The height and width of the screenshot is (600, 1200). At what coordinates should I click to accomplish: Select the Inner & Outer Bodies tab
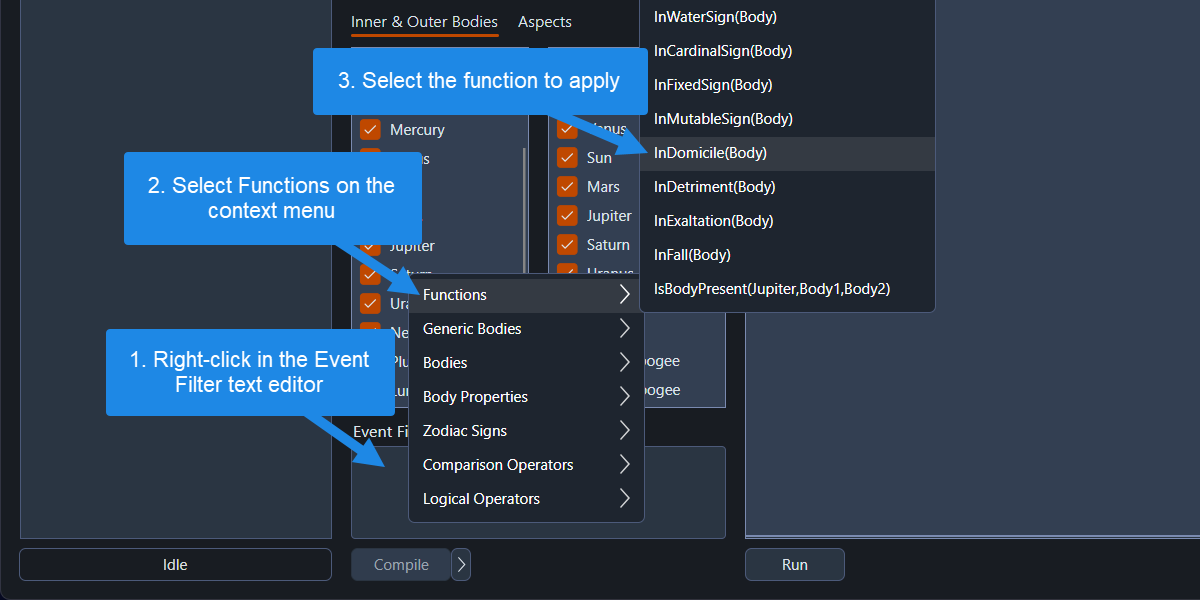(424, 21)
